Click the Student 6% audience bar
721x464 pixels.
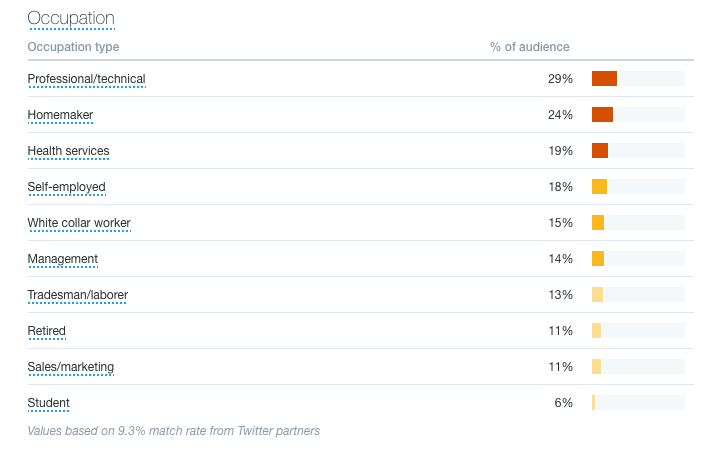click(x=594, y=403)
